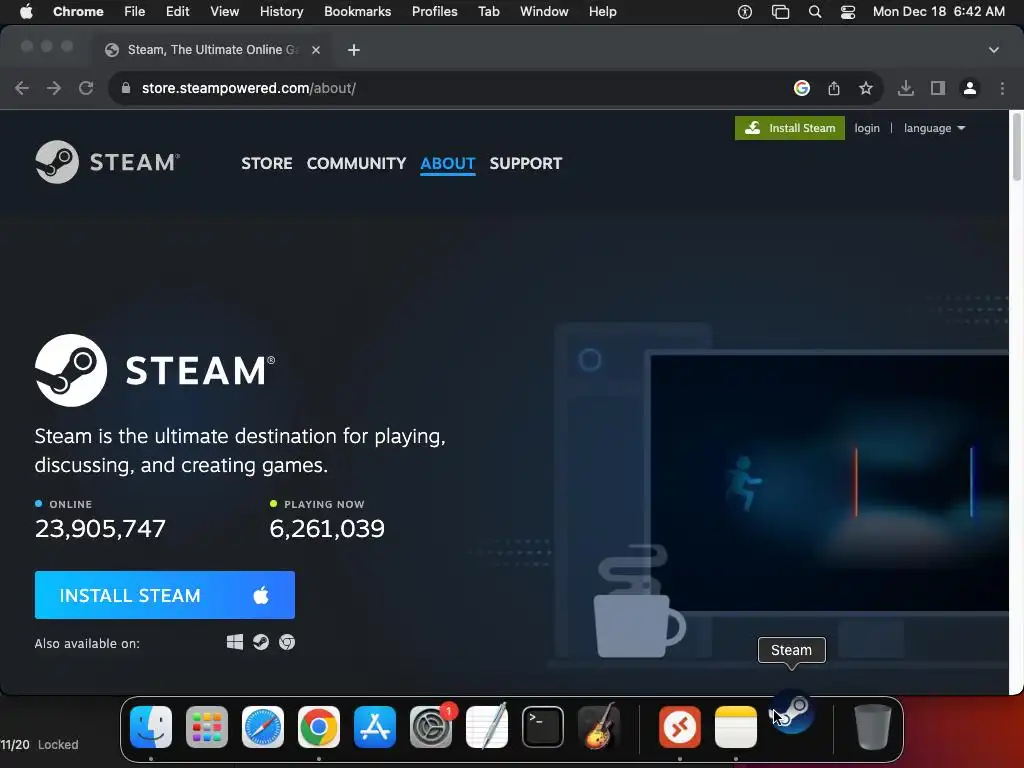Open Notes from the dock
Viewport: 1024px width, 768px height.
pos(736,727)
